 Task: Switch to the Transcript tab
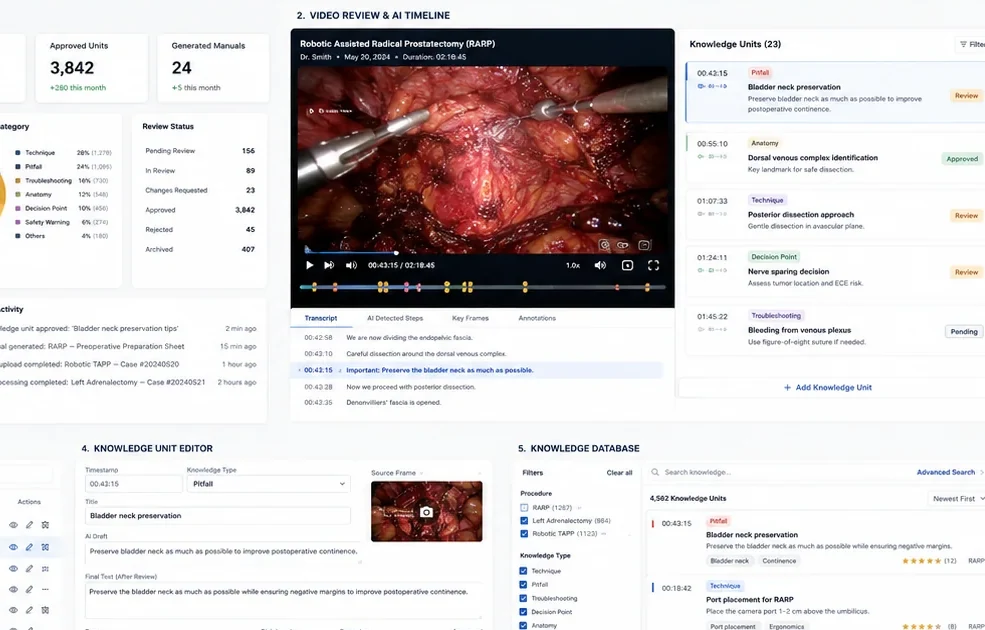(x=321, y=318)
